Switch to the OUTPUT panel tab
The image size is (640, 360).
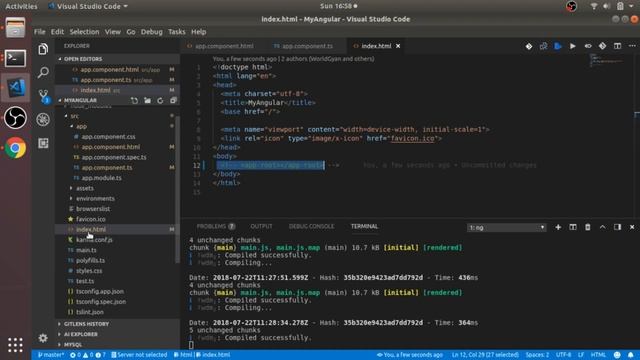point(261,227)
